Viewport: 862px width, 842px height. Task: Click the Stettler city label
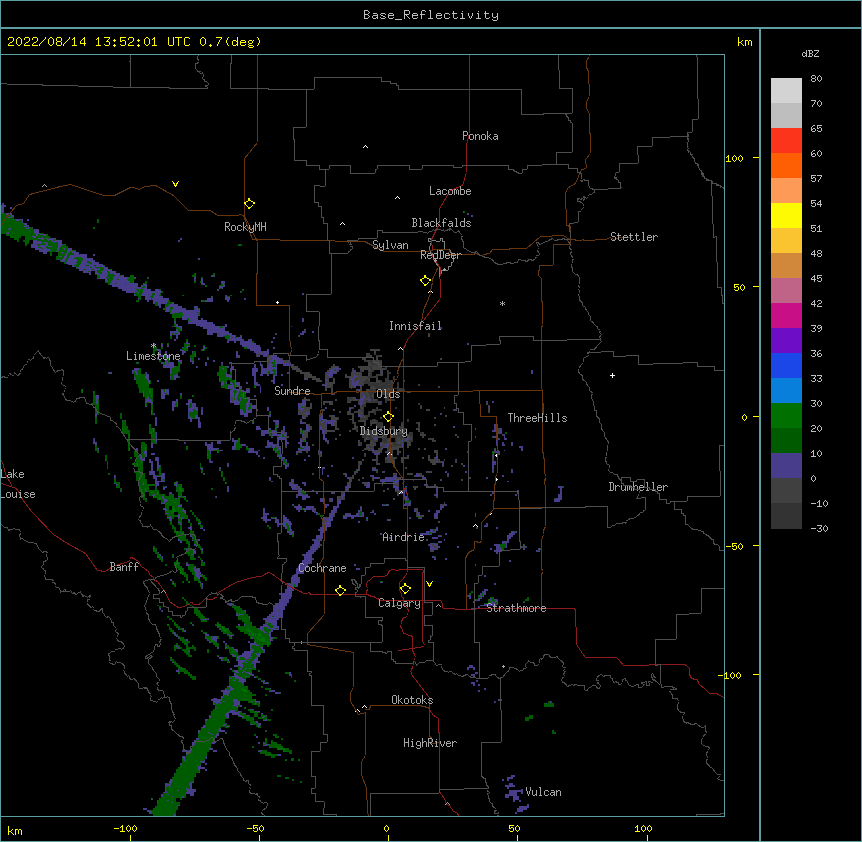click(x=634, y=237)
